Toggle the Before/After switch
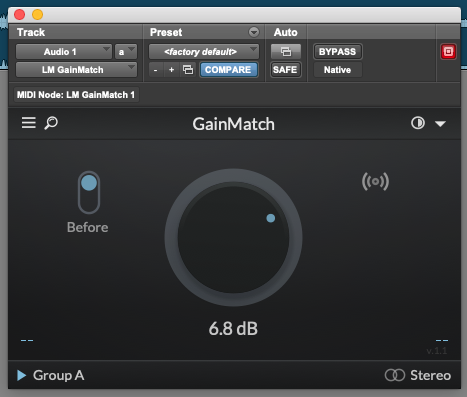The width and height of the screenshot is (467, 397). (89, 193)
